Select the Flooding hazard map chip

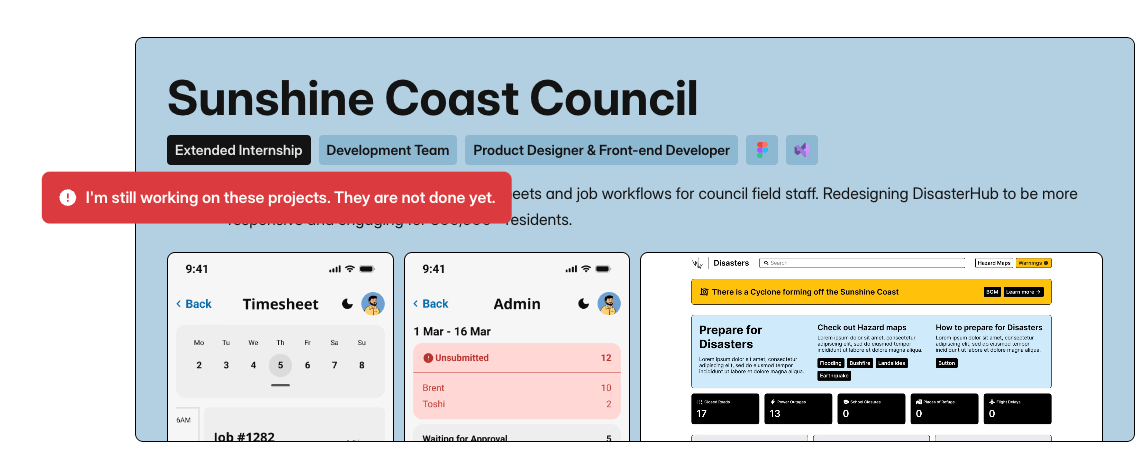[x=830, y=363]
